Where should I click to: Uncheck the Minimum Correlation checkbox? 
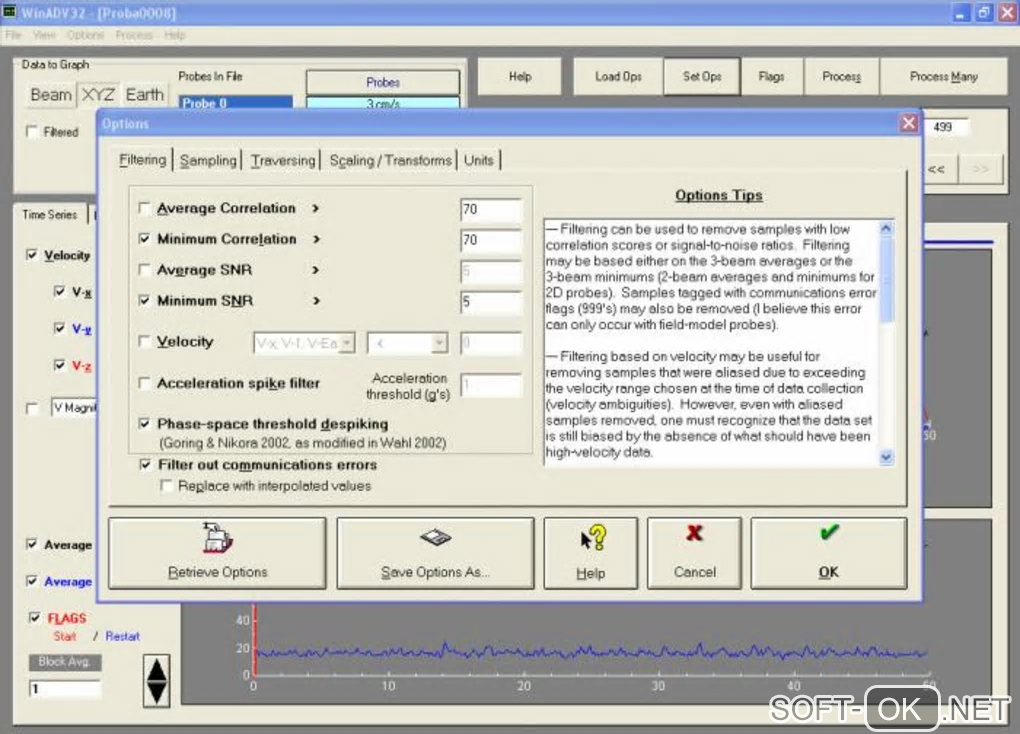coord(144,239)
